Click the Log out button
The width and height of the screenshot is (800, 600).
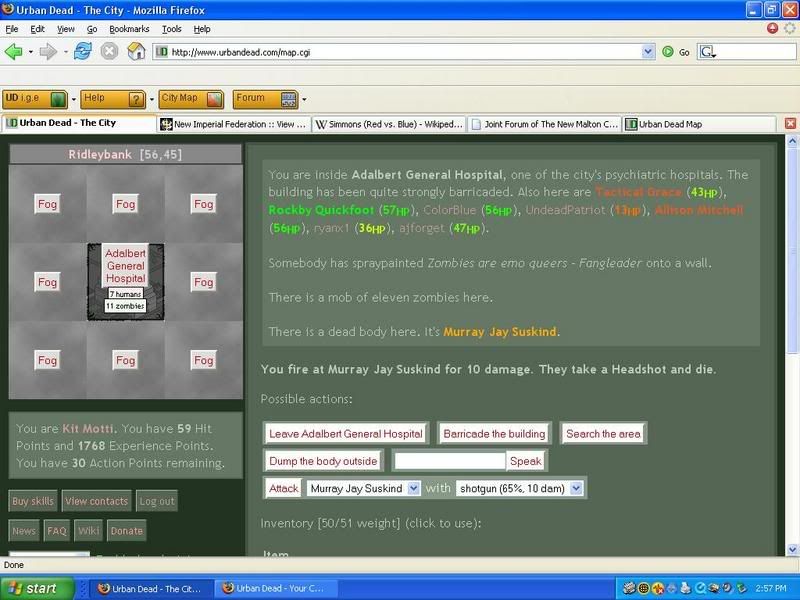tap(157, 501)
